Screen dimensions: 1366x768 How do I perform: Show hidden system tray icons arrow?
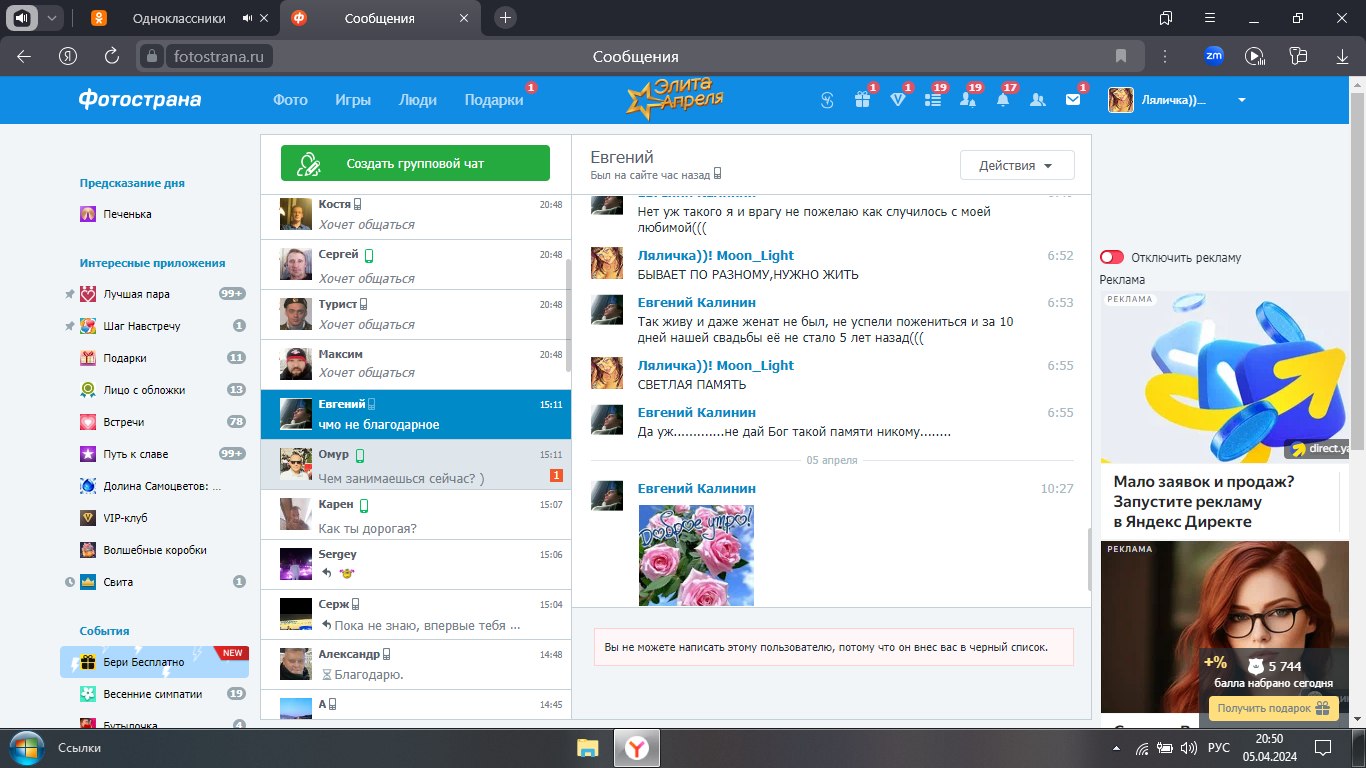(1117, 748)
